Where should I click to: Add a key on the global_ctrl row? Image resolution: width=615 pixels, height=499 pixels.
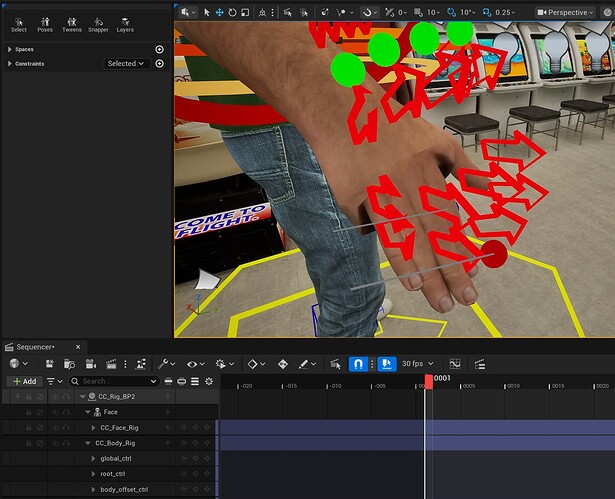195,458
